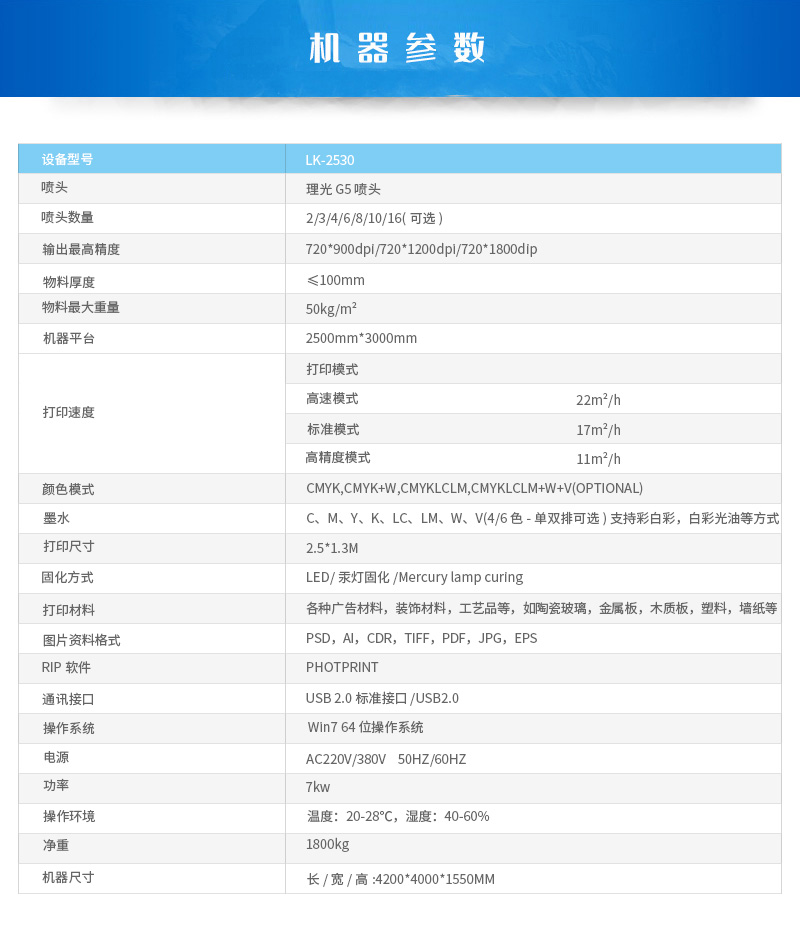The width and height of the screenshot is (800, 940).
Task: Select the USB 2.0 interface value
Action: click(382, 698)
